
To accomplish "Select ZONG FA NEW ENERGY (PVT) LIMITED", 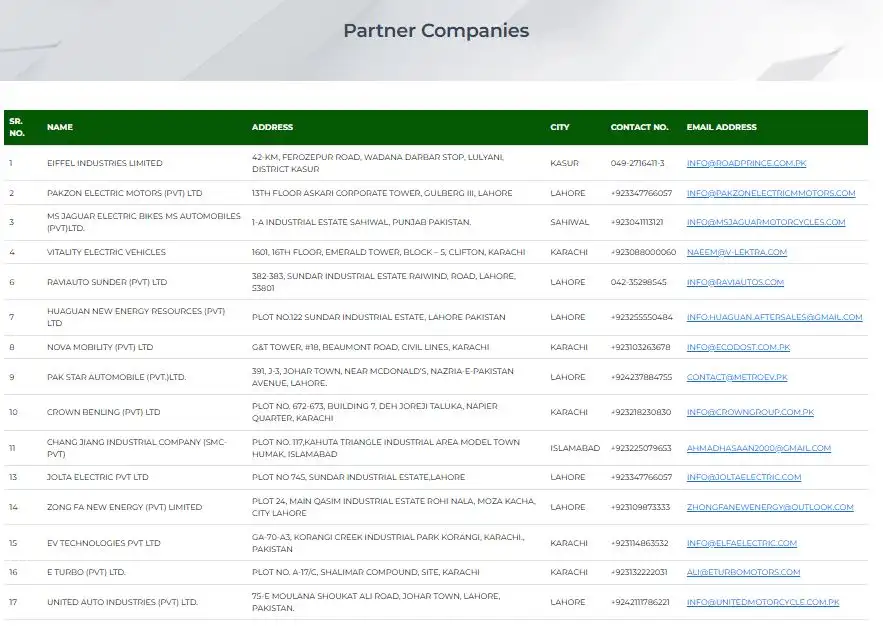I will (124, 507).
